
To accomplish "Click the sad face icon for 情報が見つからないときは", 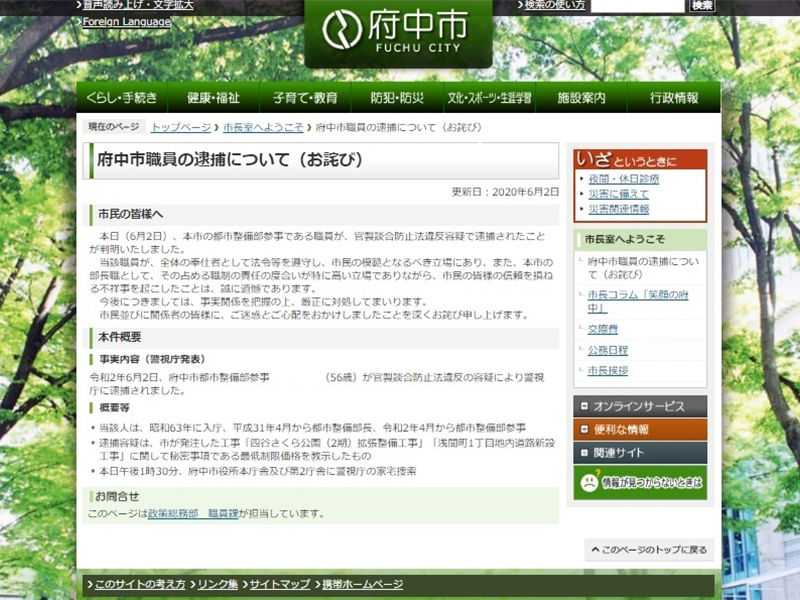I will (x=587, y=482).
